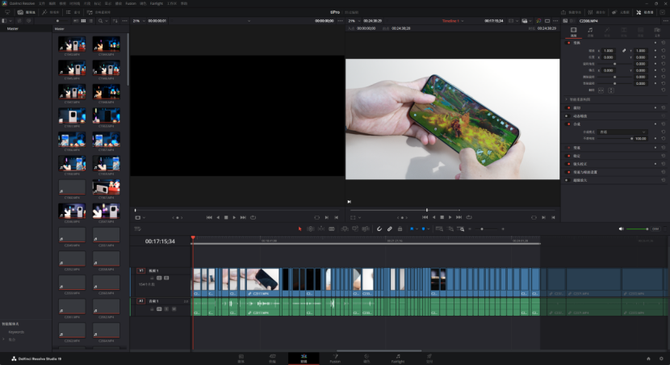This screenshot has height=365, width=670.
Task: Select the Blade edit mode tool
Action: [x=332, y=229]
